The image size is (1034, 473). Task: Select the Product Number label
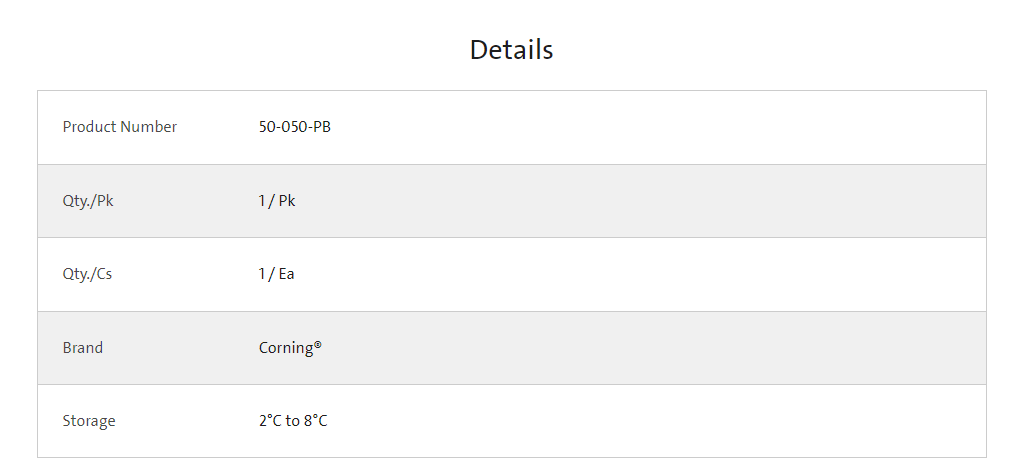pos(119,127)
